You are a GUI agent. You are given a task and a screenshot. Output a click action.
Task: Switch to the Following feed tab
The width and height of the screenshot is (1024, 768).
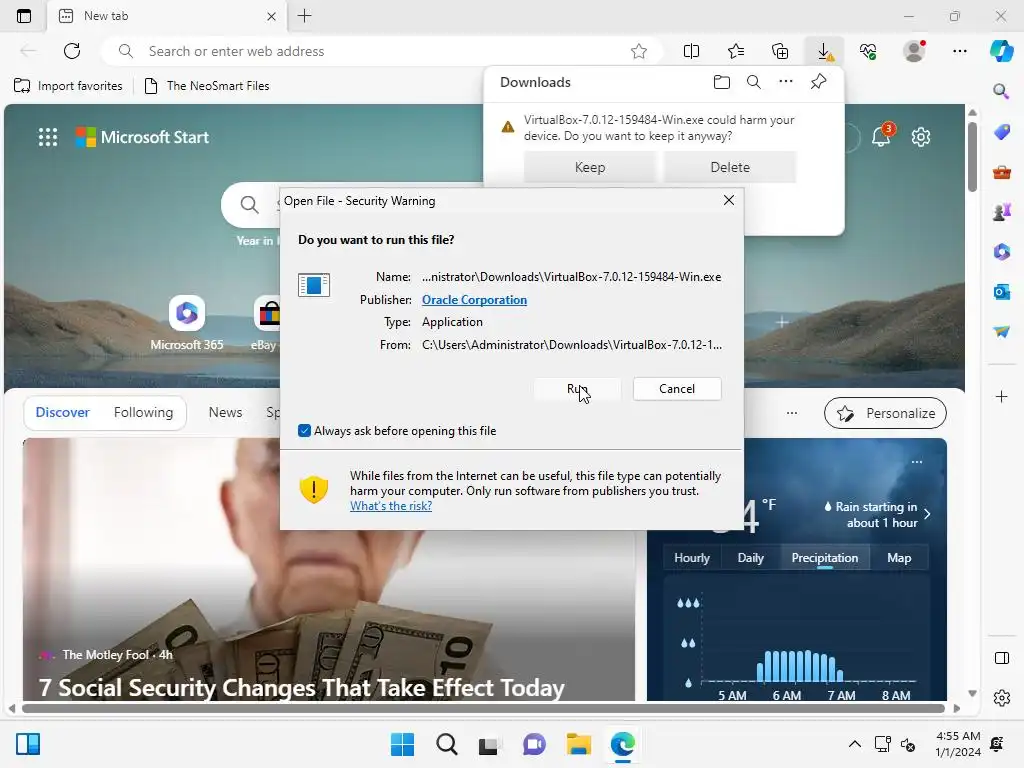[x=143, y=412]
